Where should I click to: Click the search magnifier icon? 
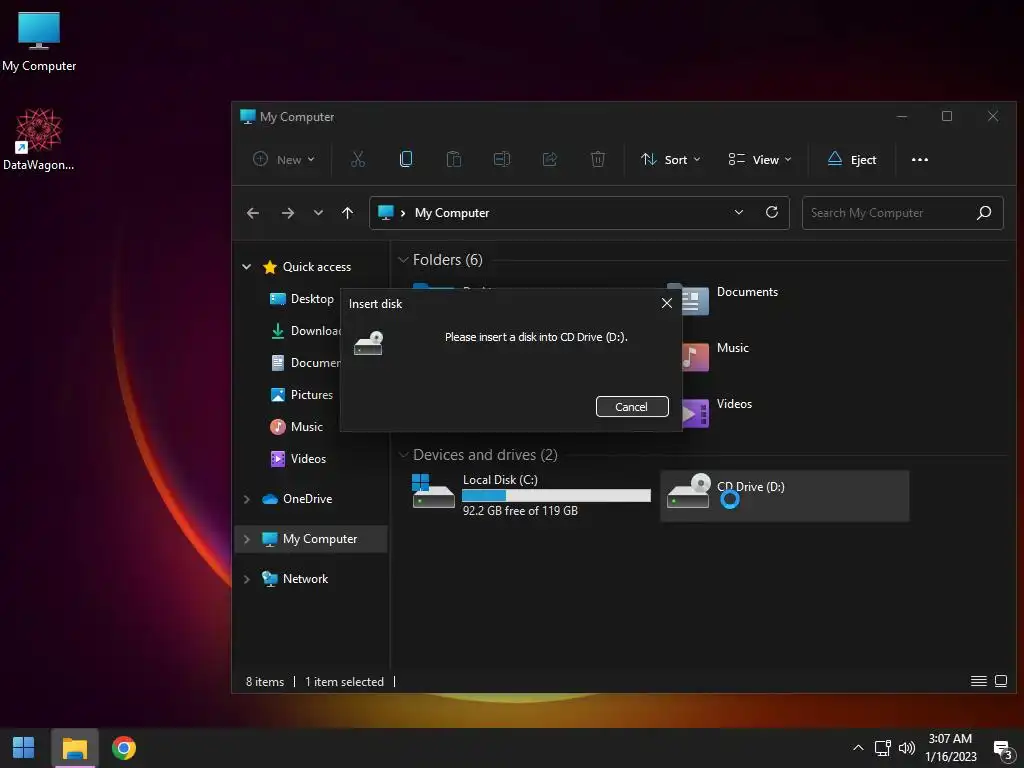pyautogui.click(x=984, y=212)
